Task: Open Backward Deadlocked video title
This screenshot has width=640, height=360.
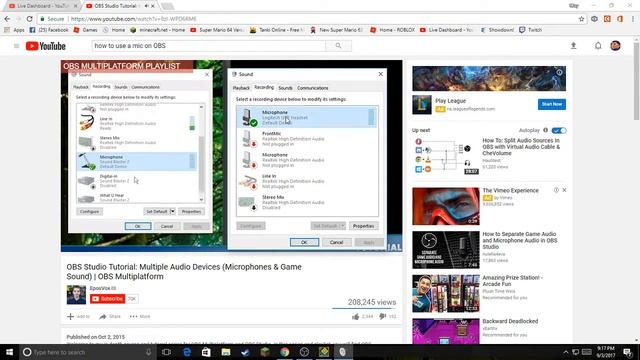Action: tap(510, 321)
